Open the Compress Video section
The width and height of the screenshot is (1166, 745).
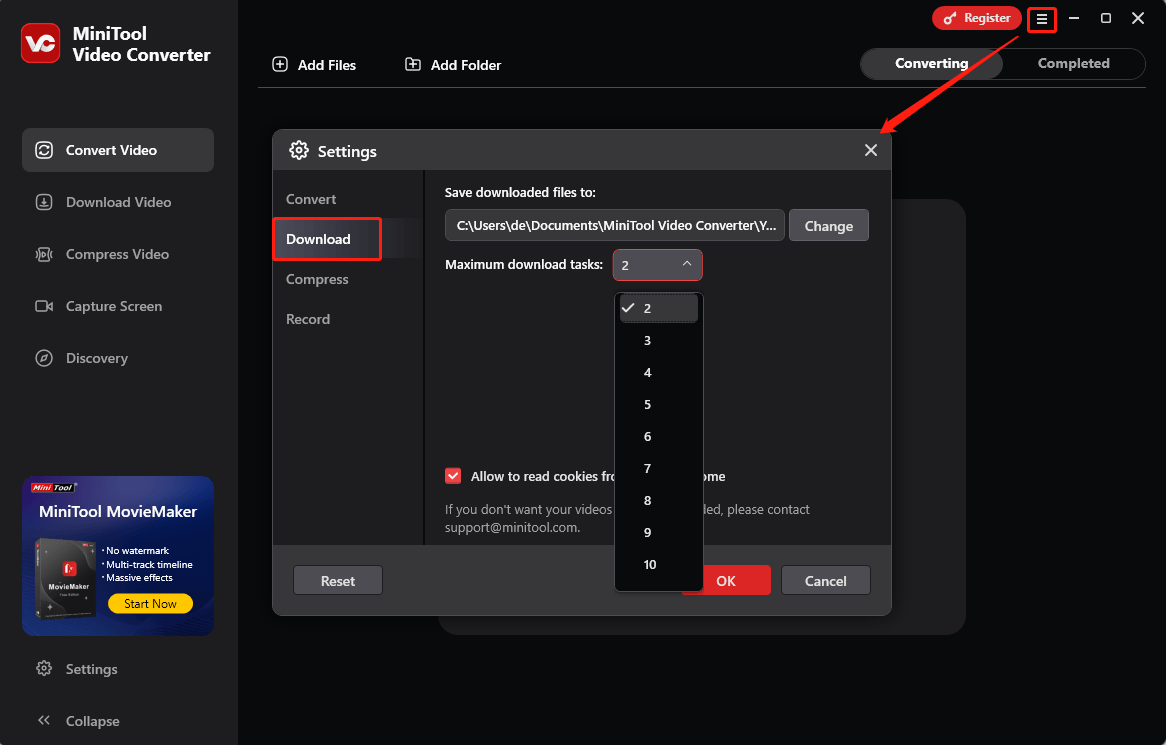pos(117,254)
